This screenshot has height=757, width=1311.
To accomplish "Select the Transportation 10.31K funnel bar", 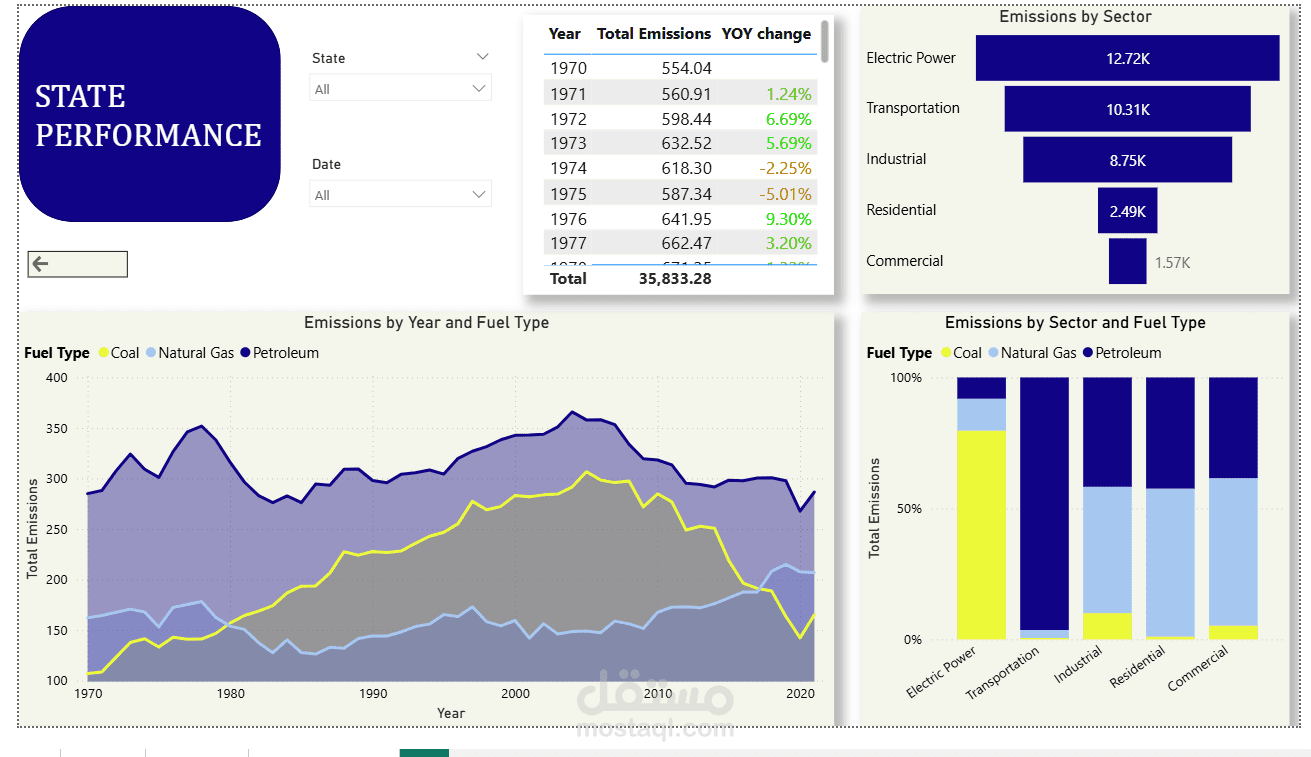I will [x=1127, y=109].
